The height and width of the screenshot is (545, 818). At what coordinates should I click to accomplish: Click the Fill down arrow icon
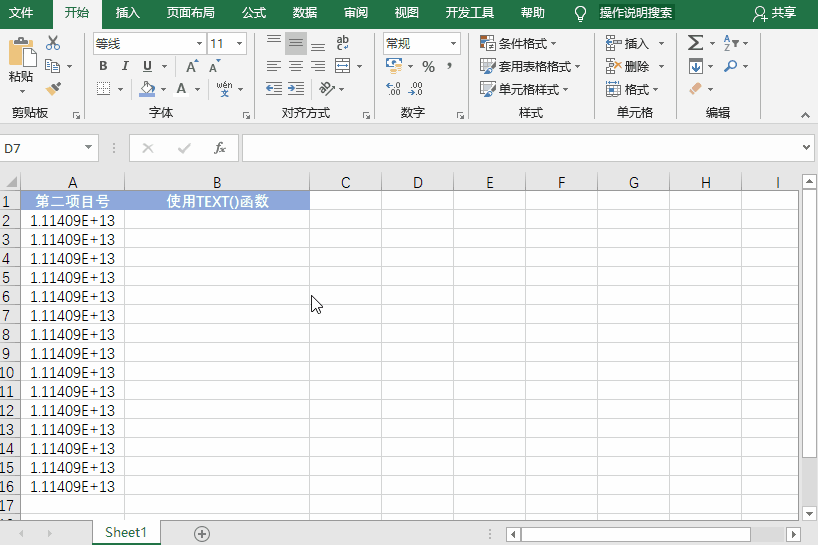(x=695, y=66)
